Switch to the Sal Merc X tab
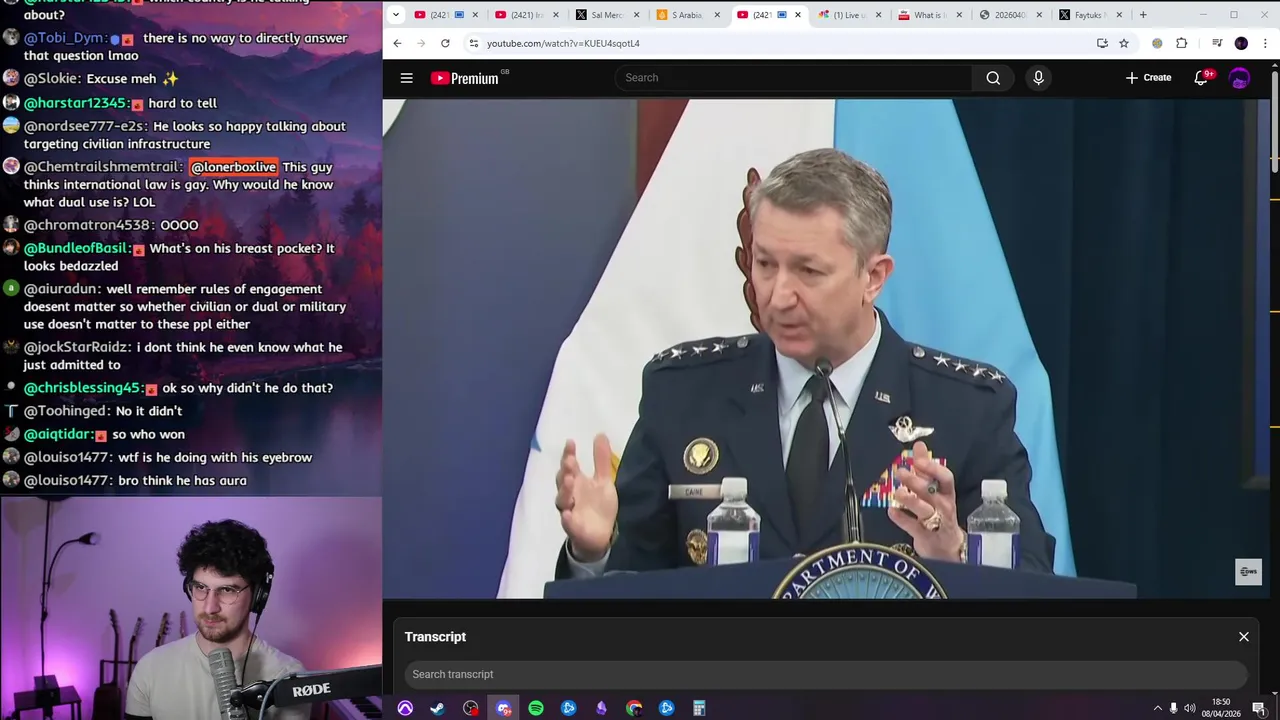This screenshot has width=1280, height=720. click(607, 15)
